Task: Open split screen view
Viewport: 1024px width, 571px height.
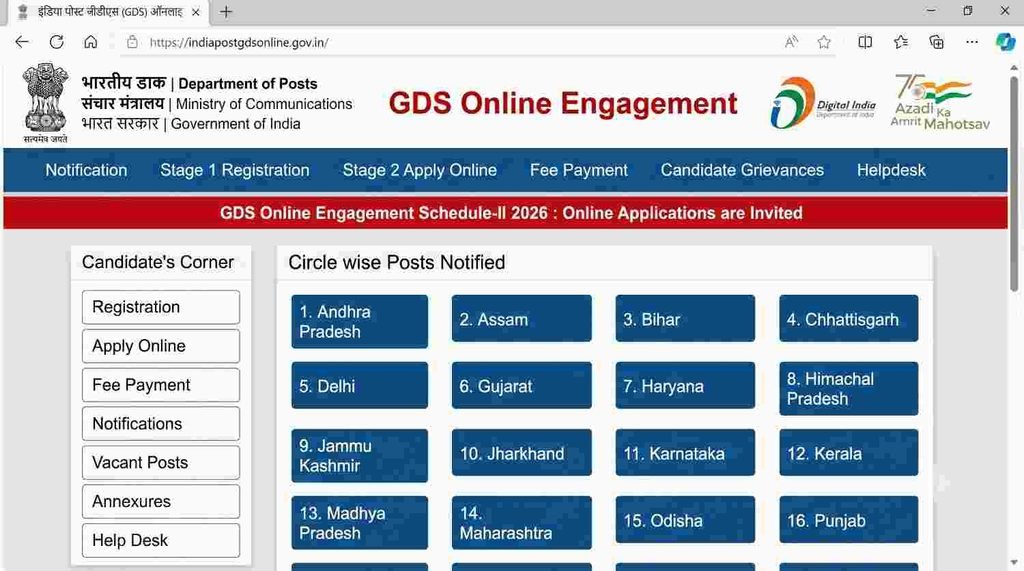Action: [x=865, y=42]
